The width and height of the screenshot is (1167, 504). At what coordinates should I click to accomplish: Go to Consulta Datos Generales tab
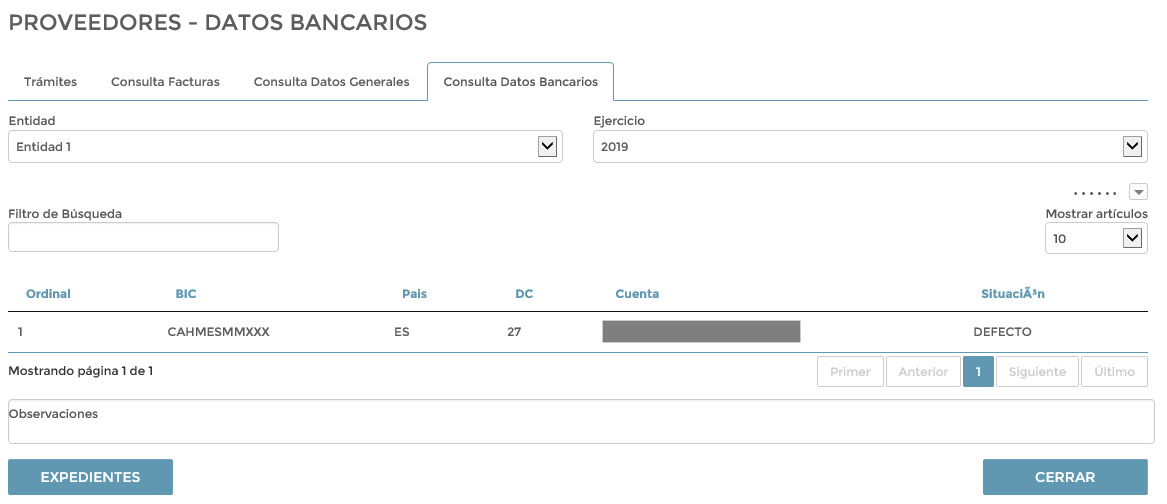click(331, 82)
